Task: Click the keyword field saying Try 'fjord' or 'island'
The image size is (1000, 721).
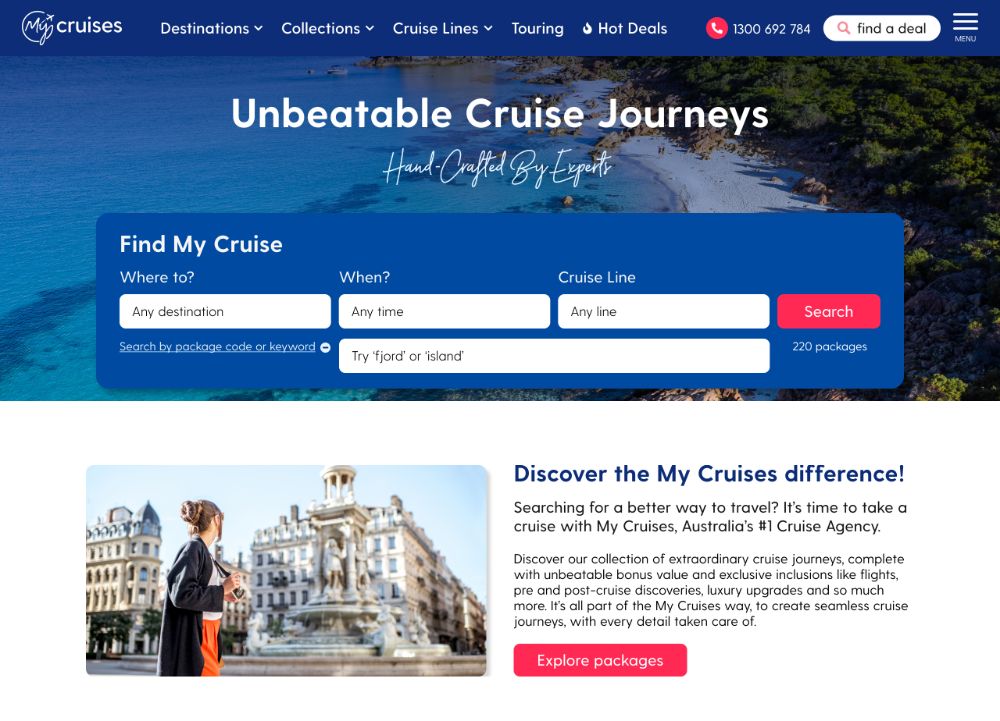Action: pyautogui.click(x=554, y=356)
